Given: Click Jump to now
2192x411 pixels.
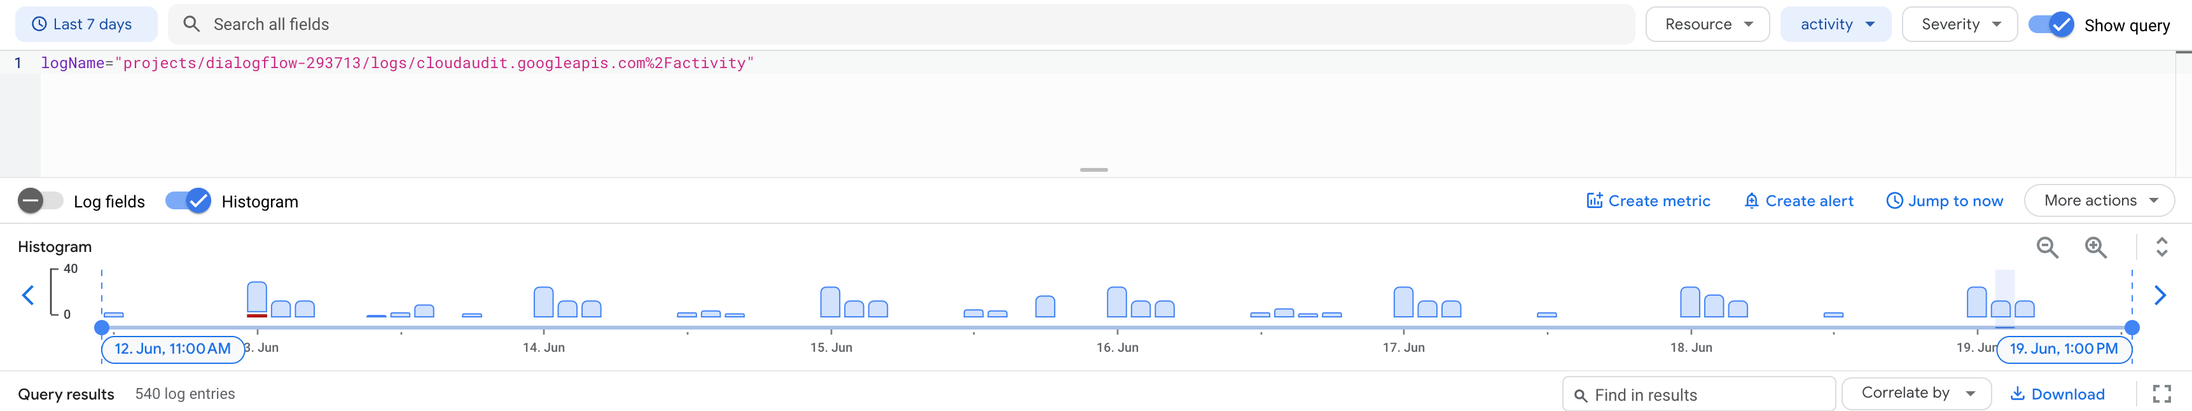Looking at the screenshot, I should [x=1944, y=201].
